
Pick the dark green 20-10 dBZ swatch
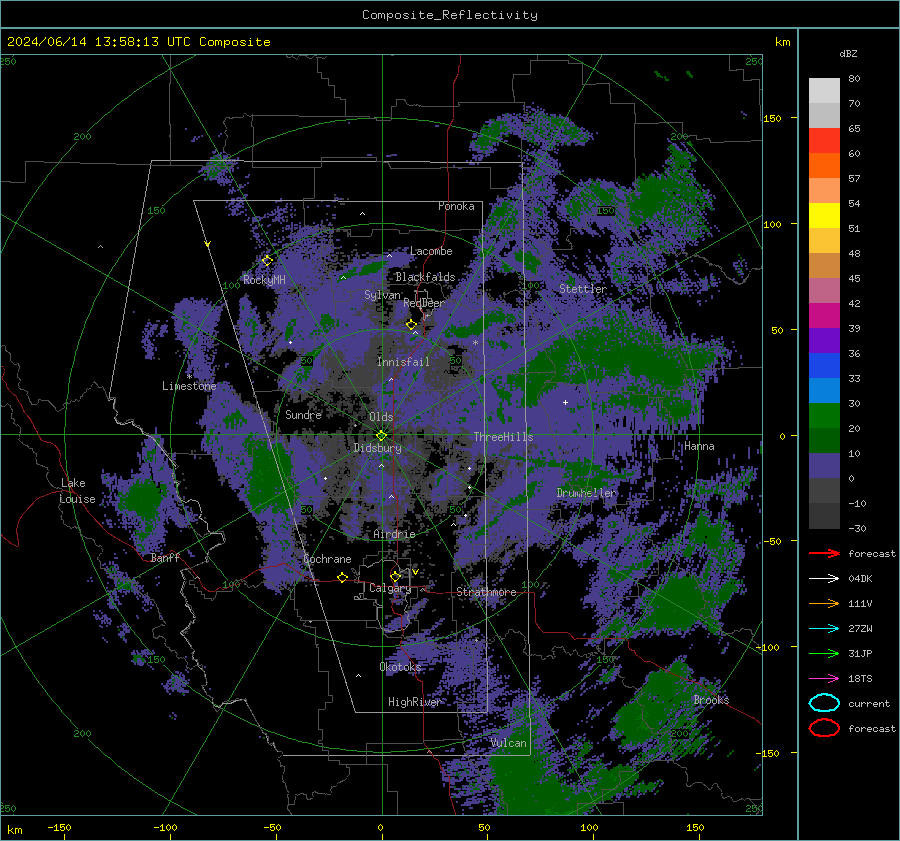[824, 441]
